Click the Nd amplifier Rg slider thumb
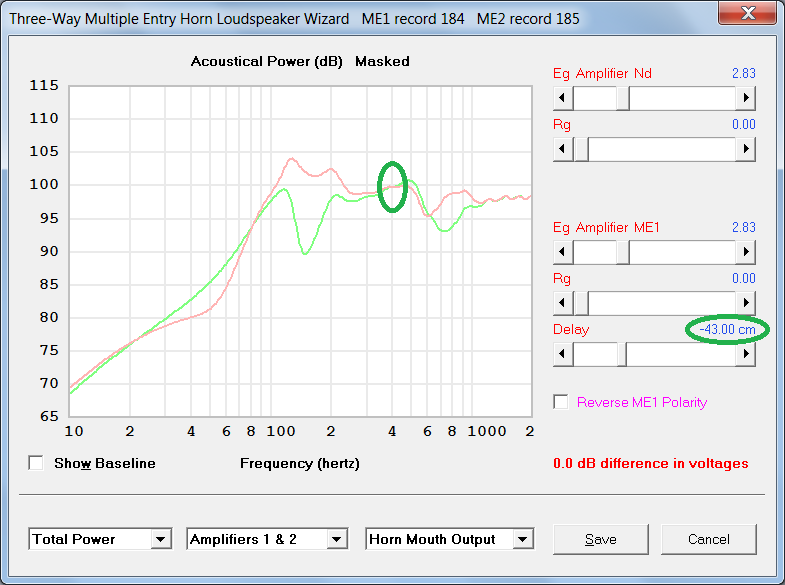 pyautogui.click(x=581, y=149)
